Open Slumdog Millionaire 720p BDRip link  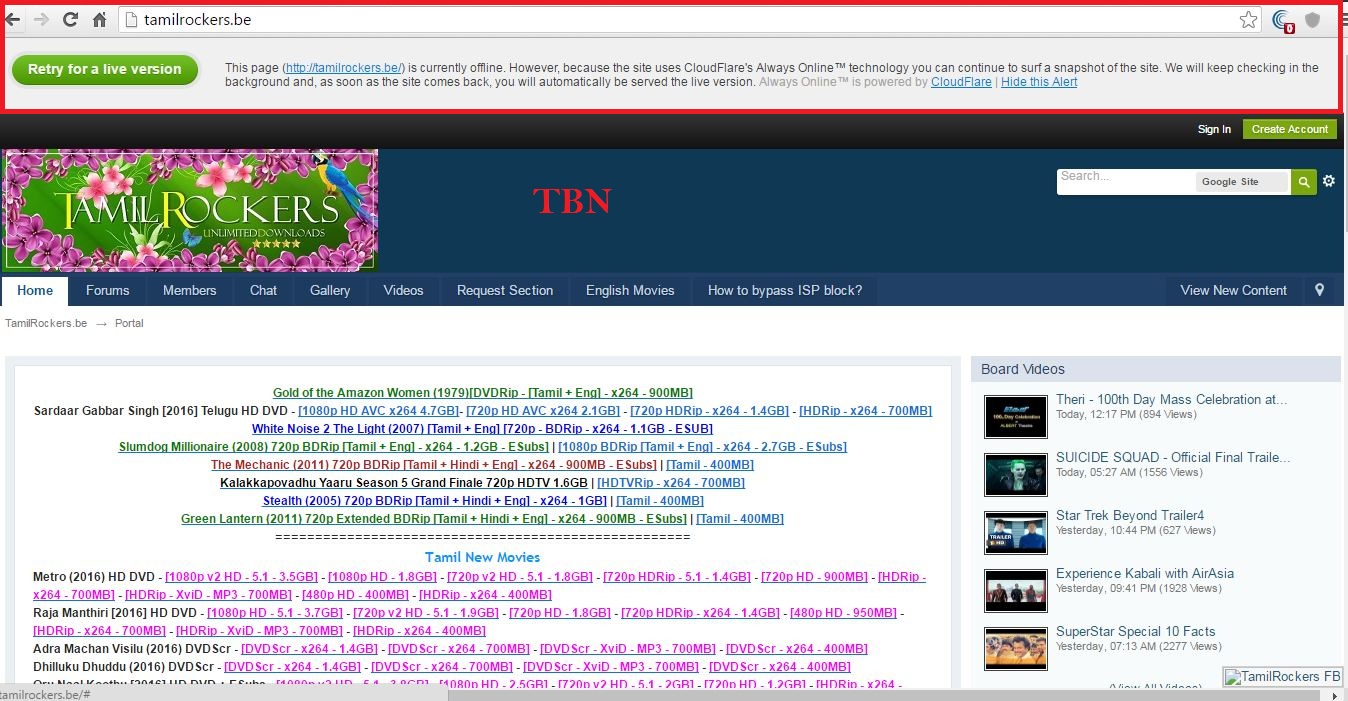pos(333,447)
